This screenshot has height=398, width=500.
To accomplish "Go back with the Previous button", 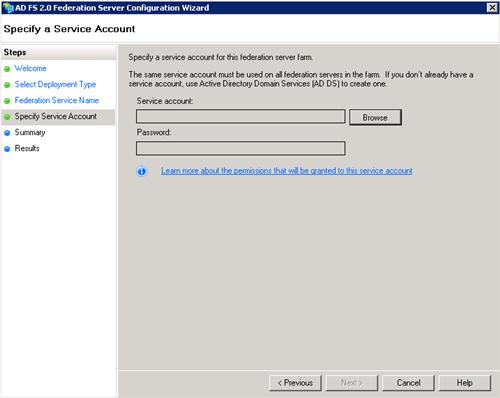I will 295,383.
